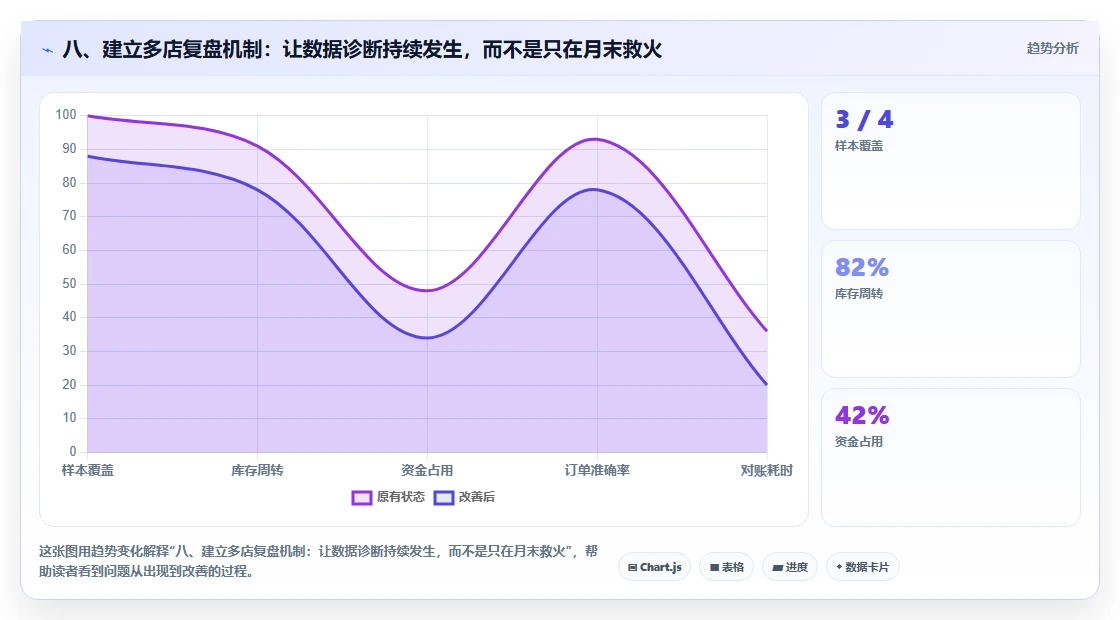Select the Chart.js tag
The width and height of the screenshot is (1120, 620).
point(654,567)
